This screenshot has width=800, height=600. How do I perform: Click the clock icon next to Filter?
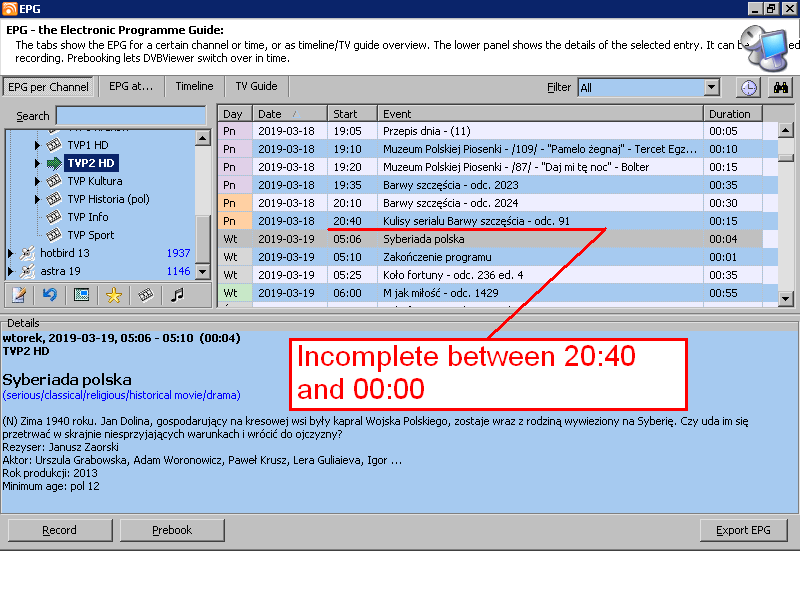(x=748, y=88)
